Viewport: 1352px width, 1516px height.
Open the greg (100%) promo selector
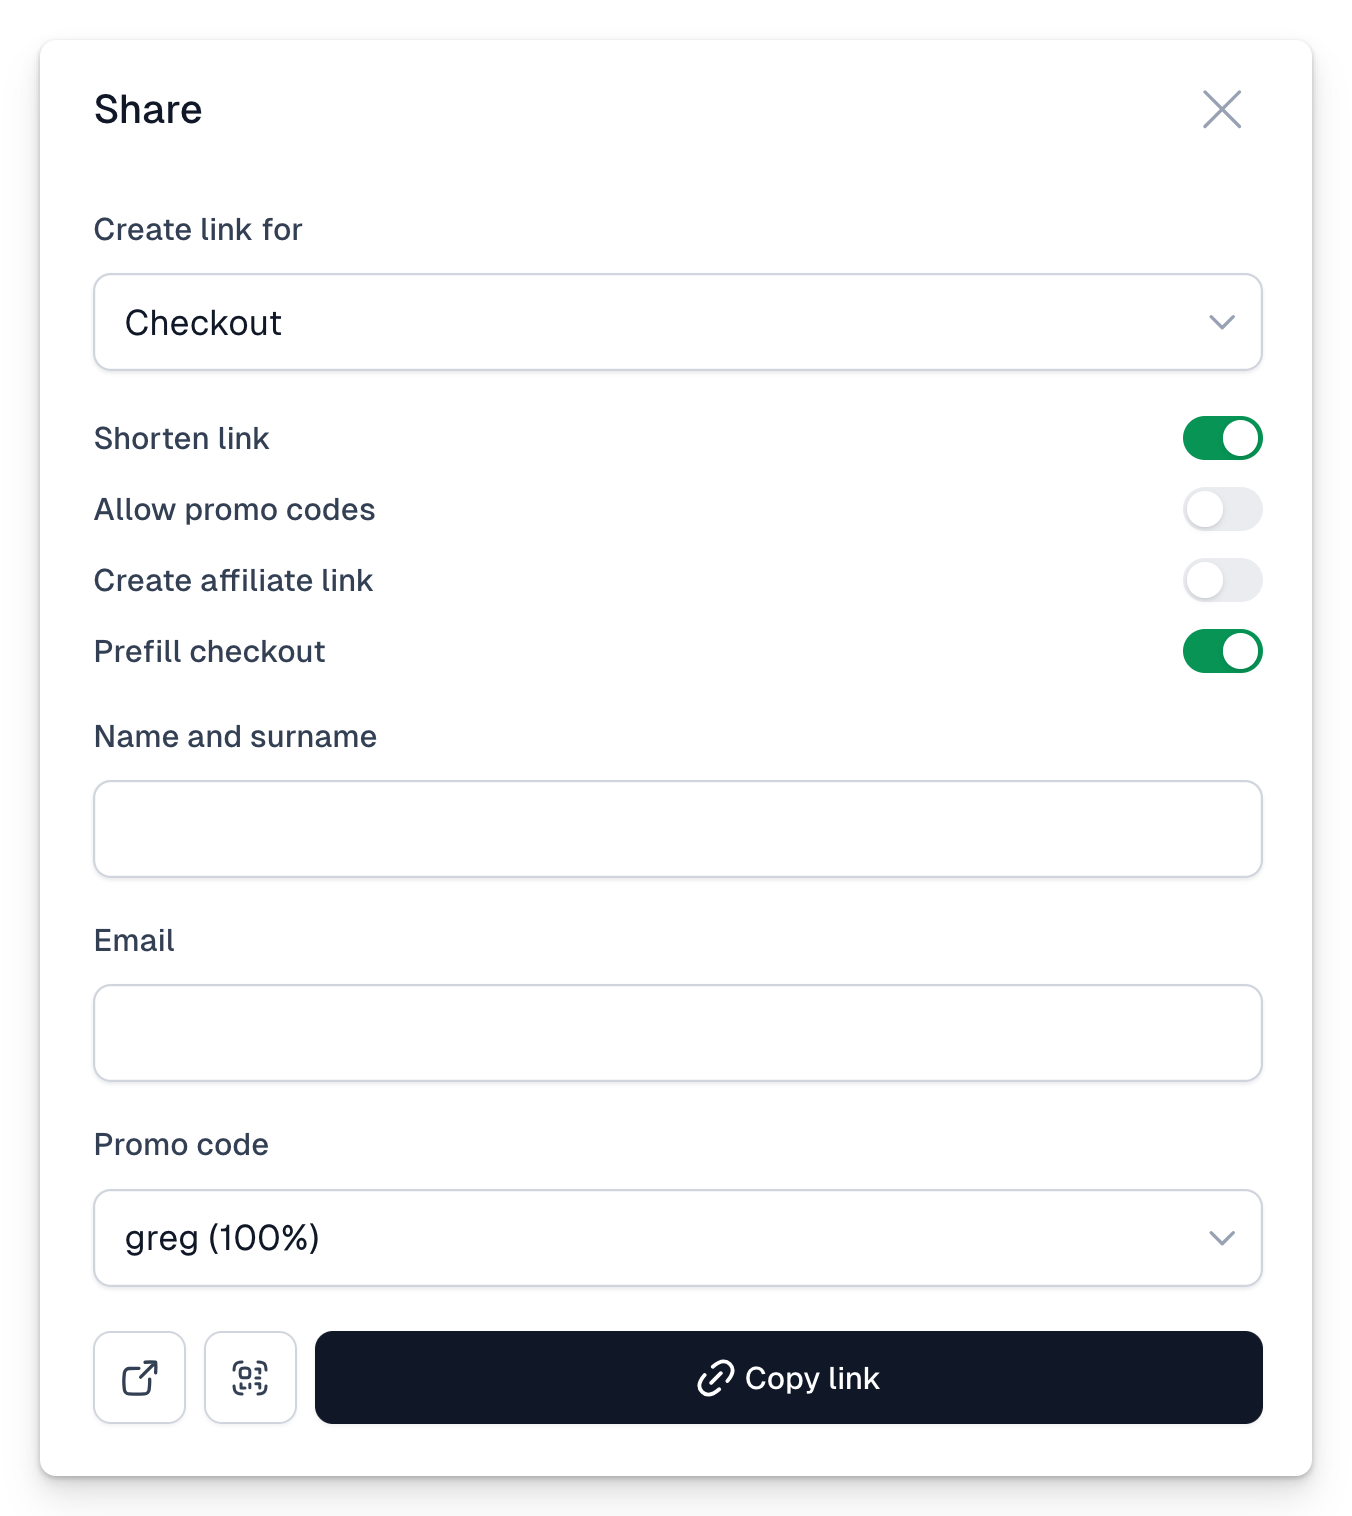[678, 1238]
